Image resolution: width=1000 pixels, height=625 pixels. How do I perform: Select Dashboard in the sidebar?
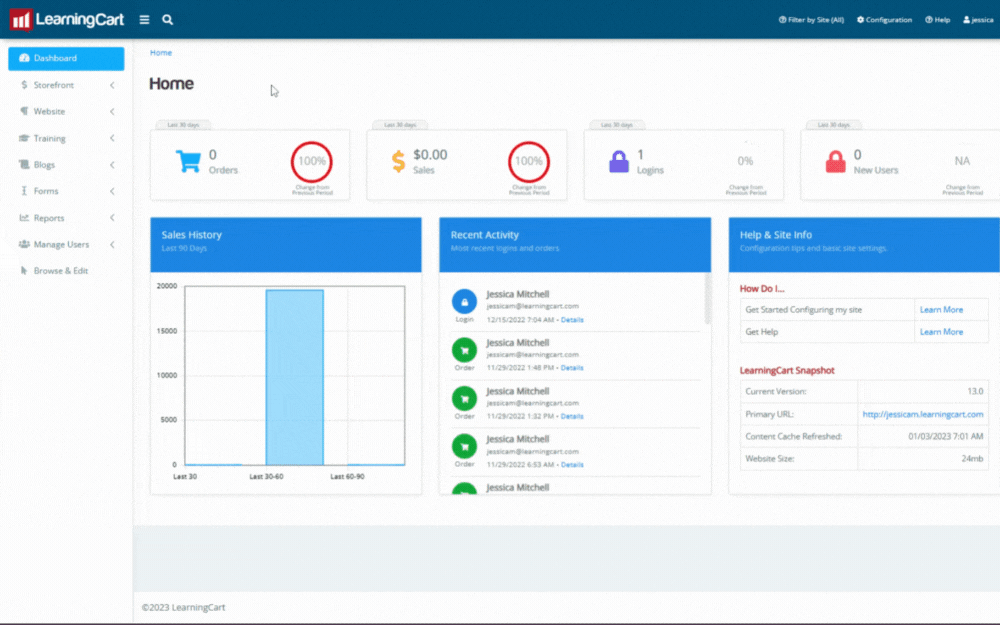(x=66, y=58)
